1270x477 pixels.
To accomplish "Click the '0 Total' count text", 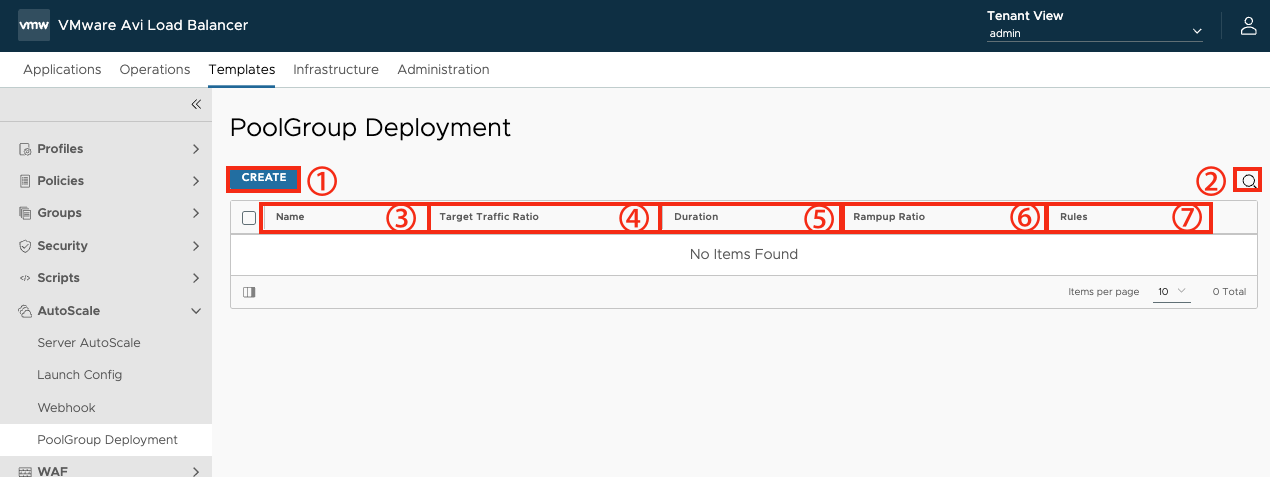I will [x=1229, y=292].
